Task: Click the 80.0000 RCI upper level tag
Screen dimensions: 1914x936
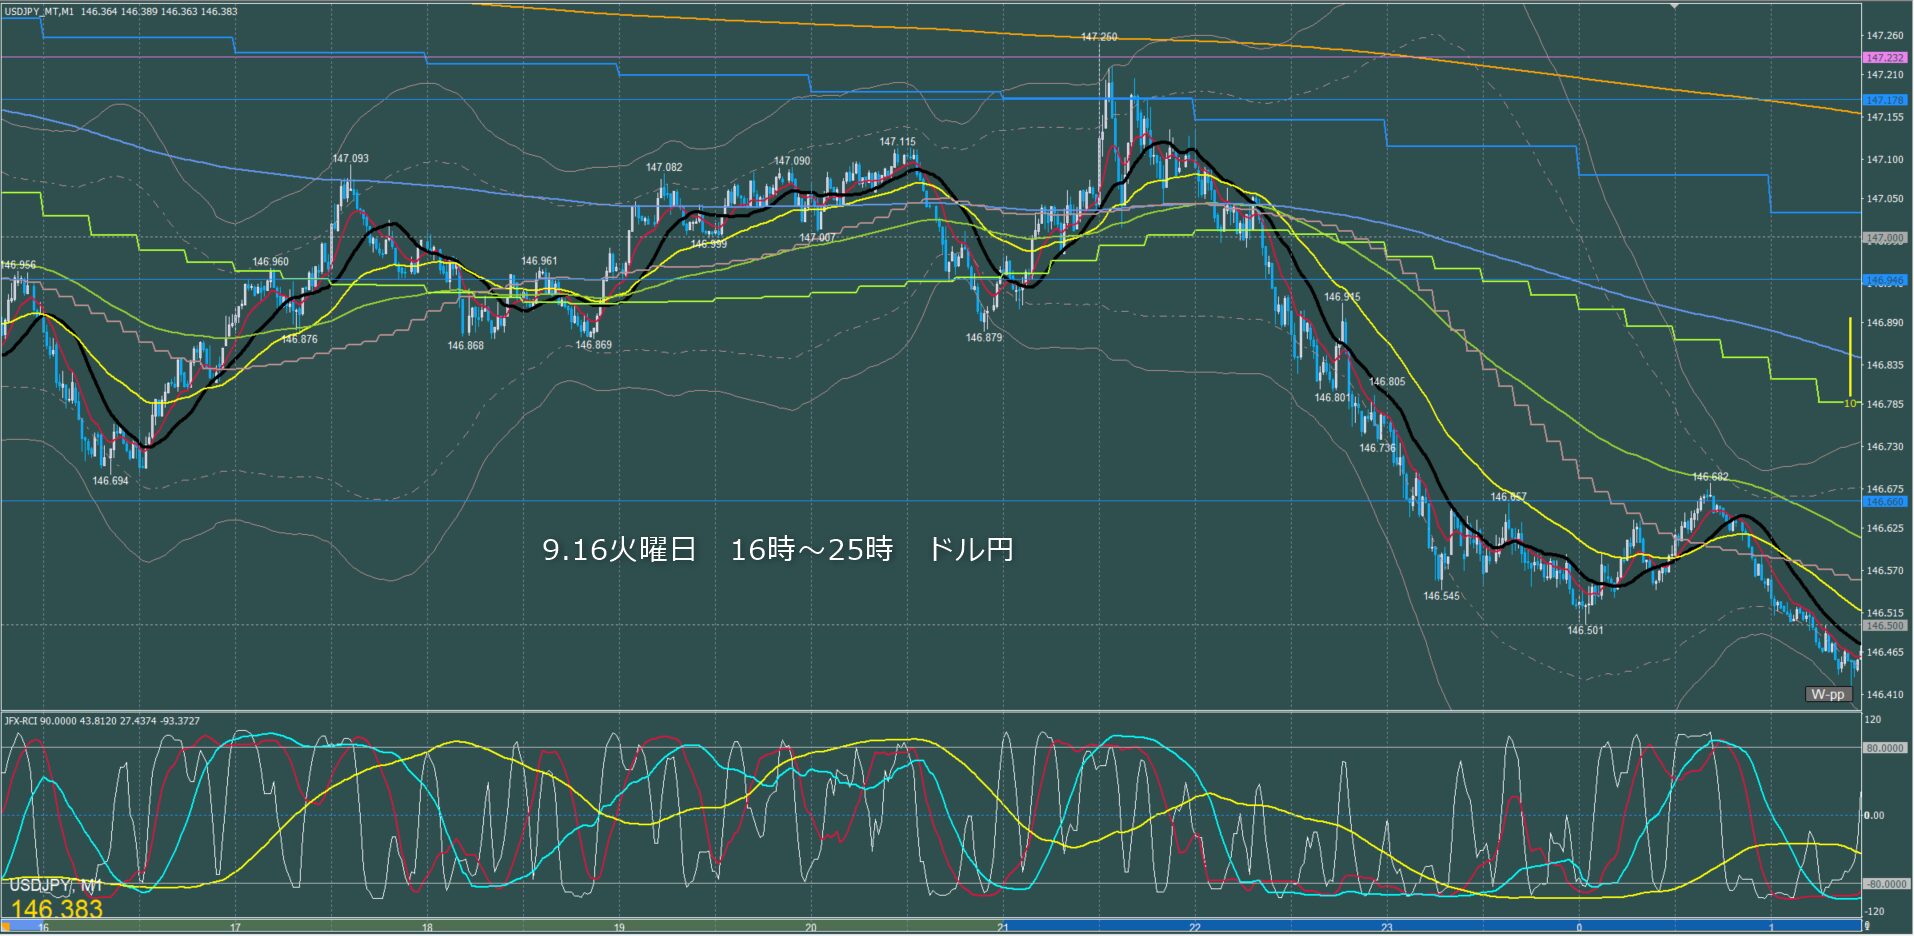Action: click(x=1884, y=748)
